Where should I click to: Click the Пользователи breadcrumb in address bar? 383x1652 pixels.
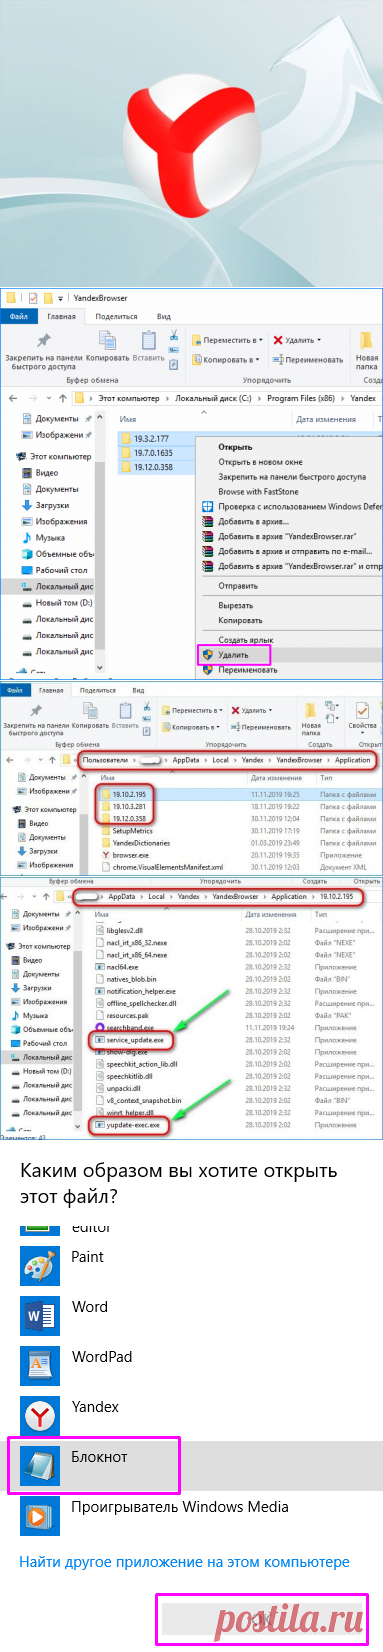106,761
